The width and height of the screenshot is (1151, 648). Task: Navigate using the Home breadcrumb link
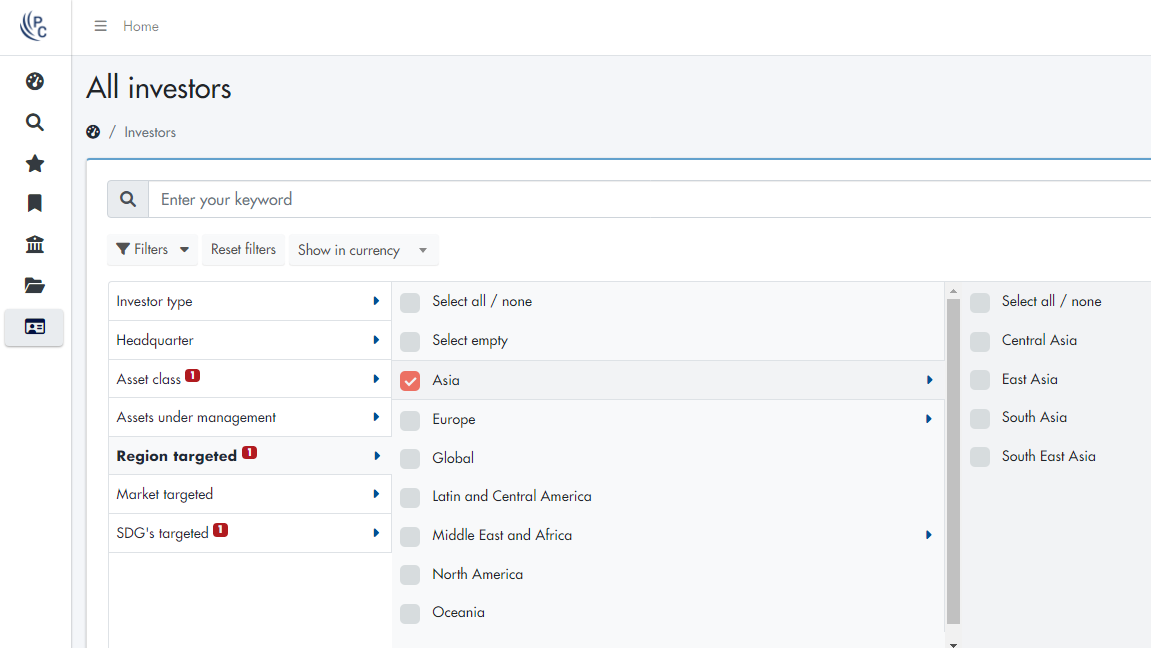click(x=140, y=26)
